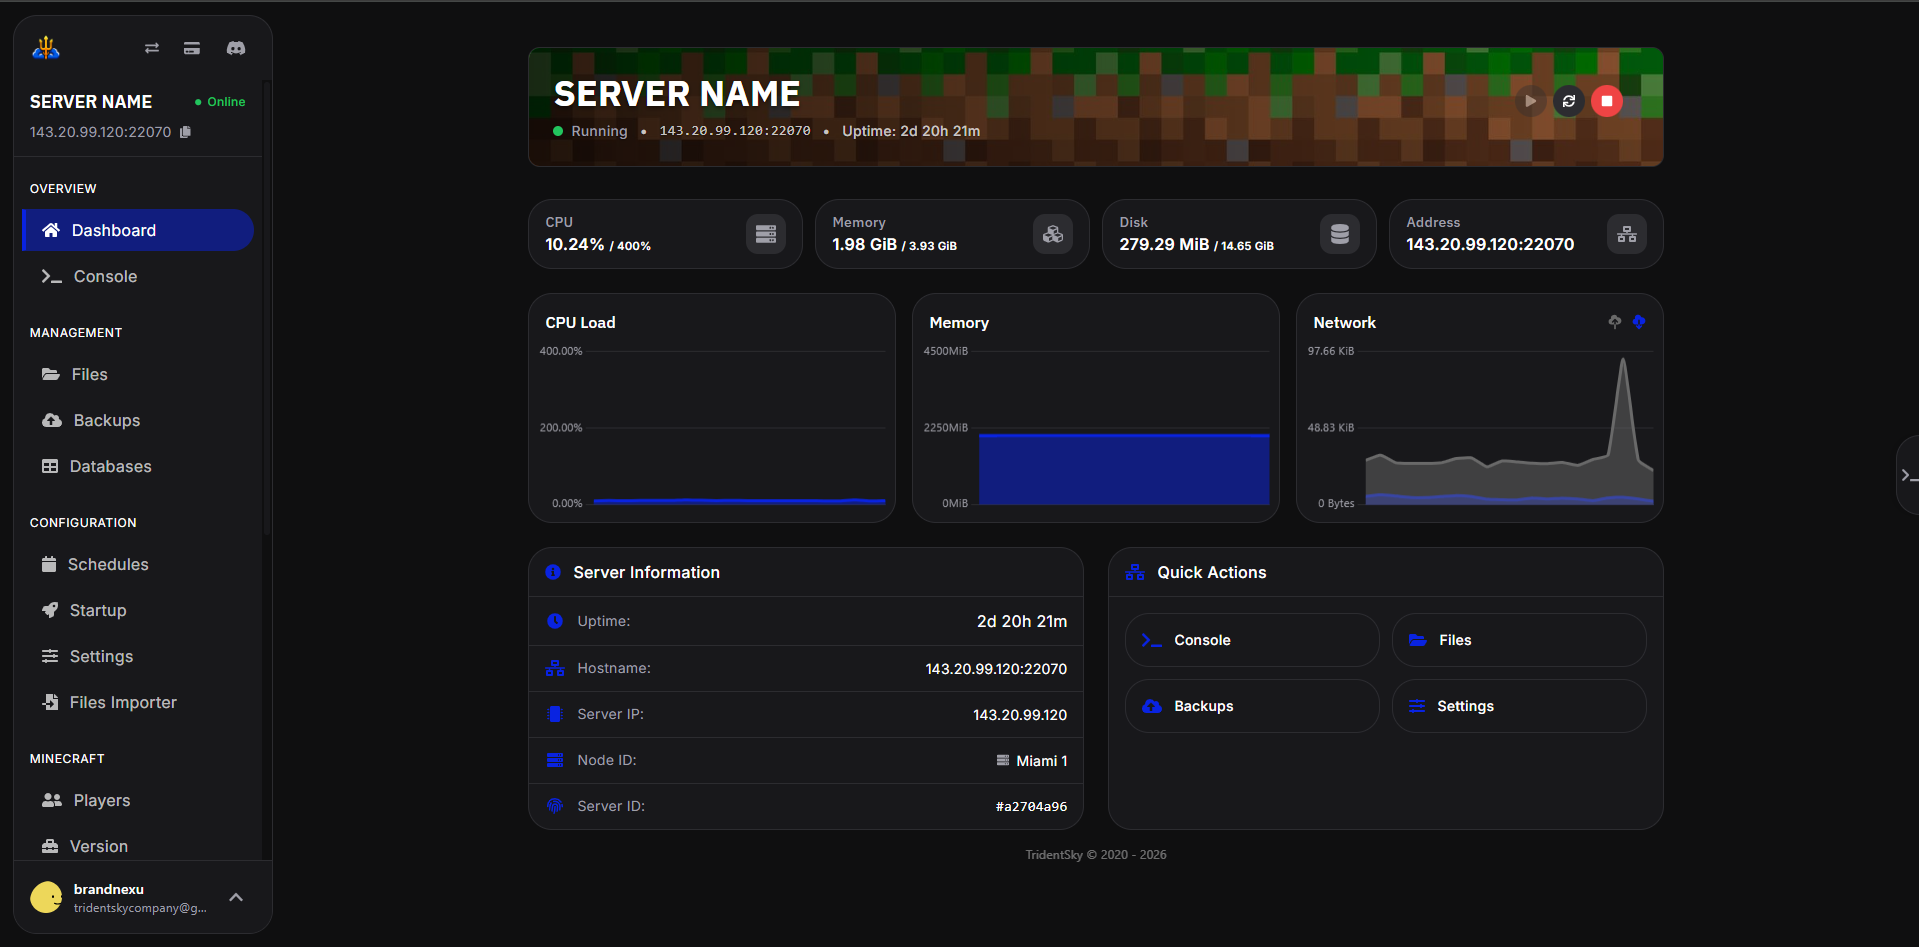Expand the Version selector under Minecraft
1919x947 pixels.
[99, 846]
